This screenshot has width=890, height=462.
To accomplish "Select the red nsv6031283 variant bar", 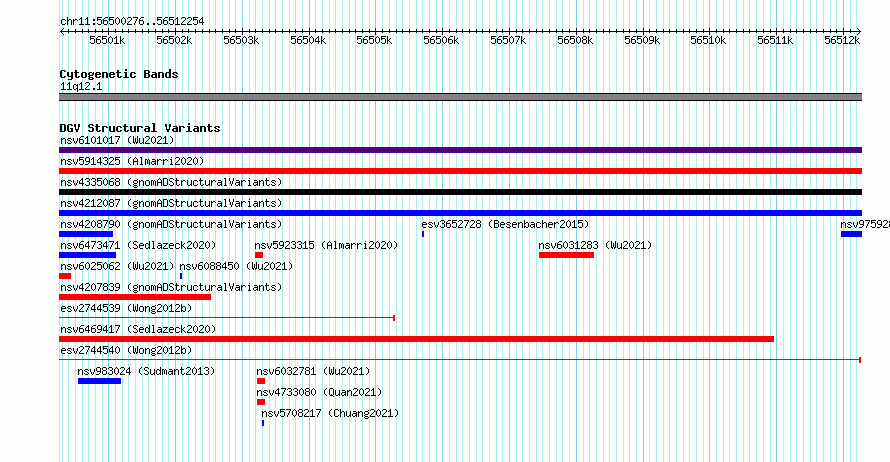I will 566,255.
